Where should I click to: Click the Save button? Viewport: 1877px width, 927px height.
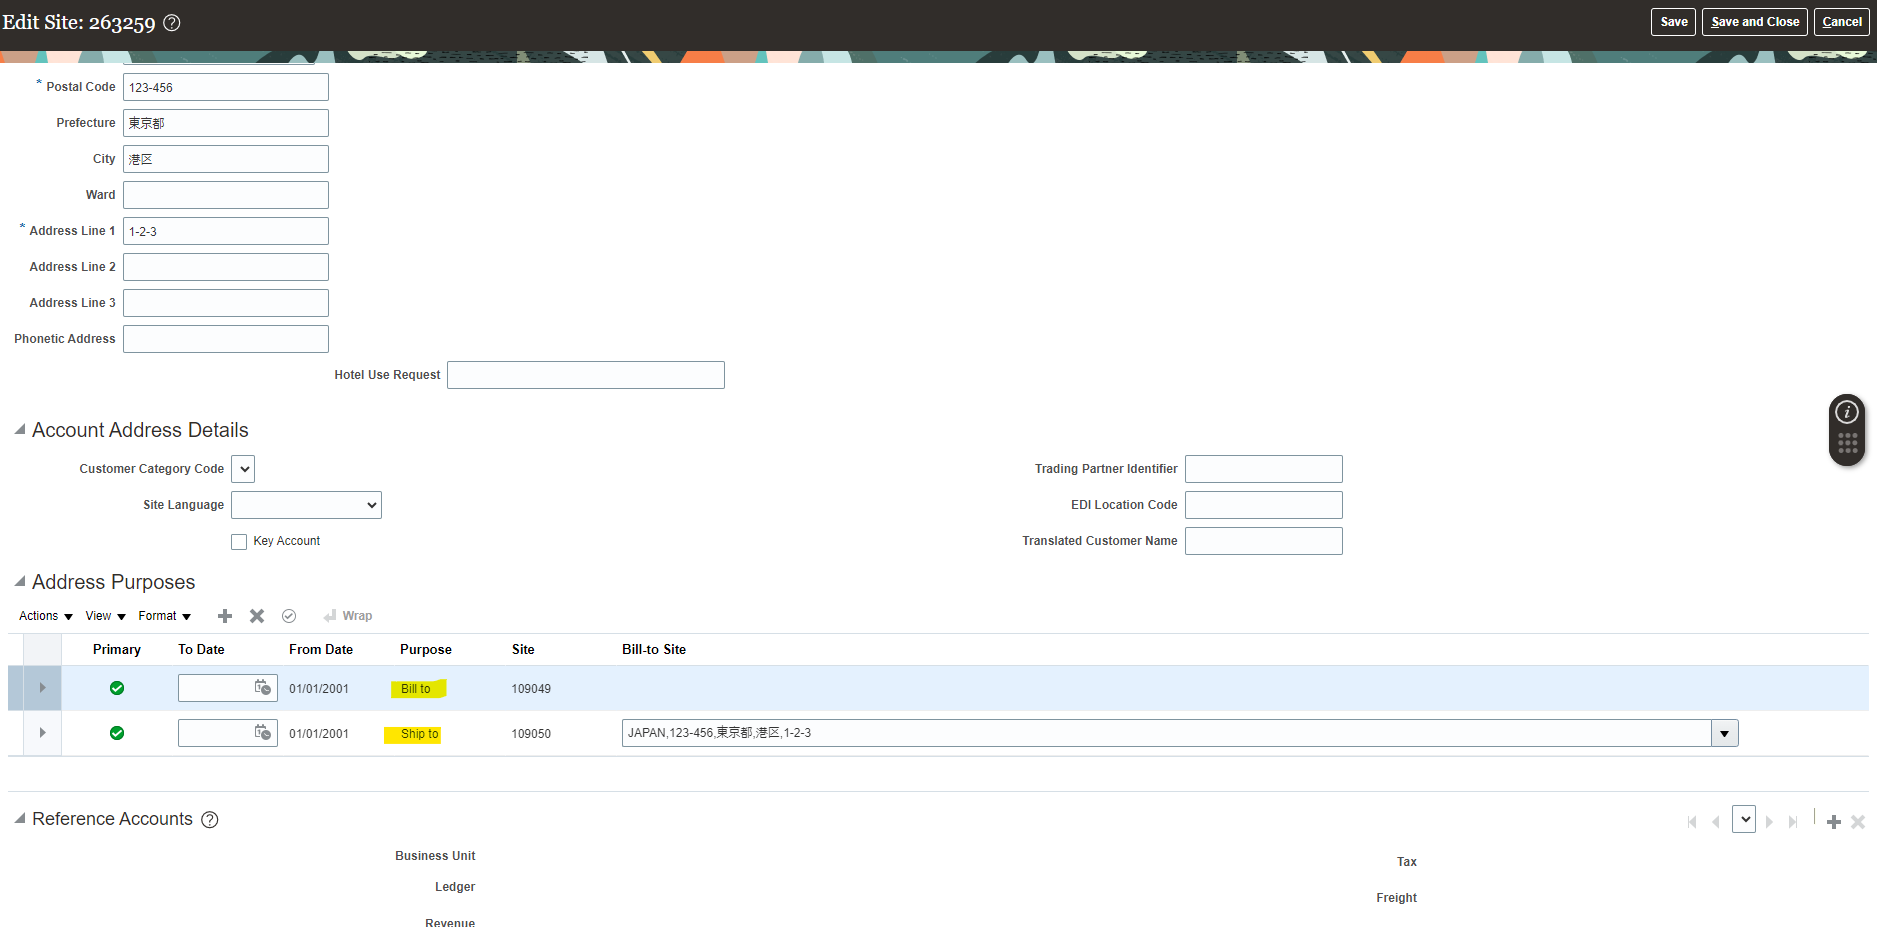tap(1673, 22)
